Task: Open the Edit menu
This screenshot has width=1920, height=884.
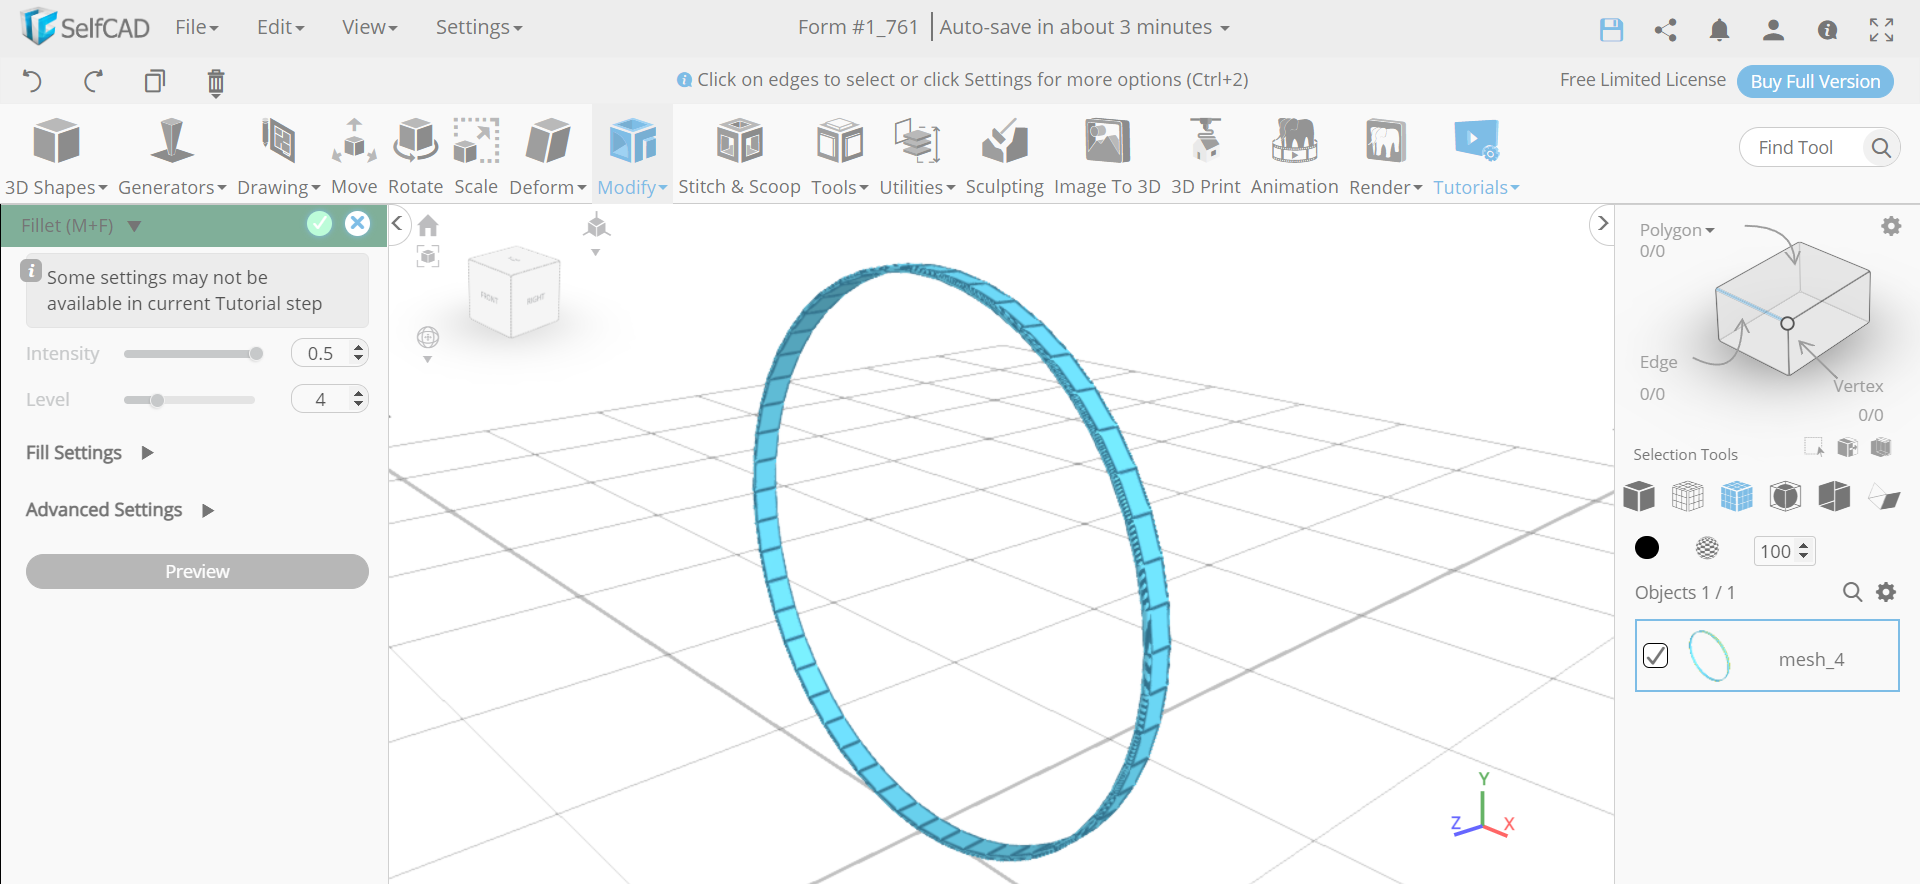Action: point(280,28)
